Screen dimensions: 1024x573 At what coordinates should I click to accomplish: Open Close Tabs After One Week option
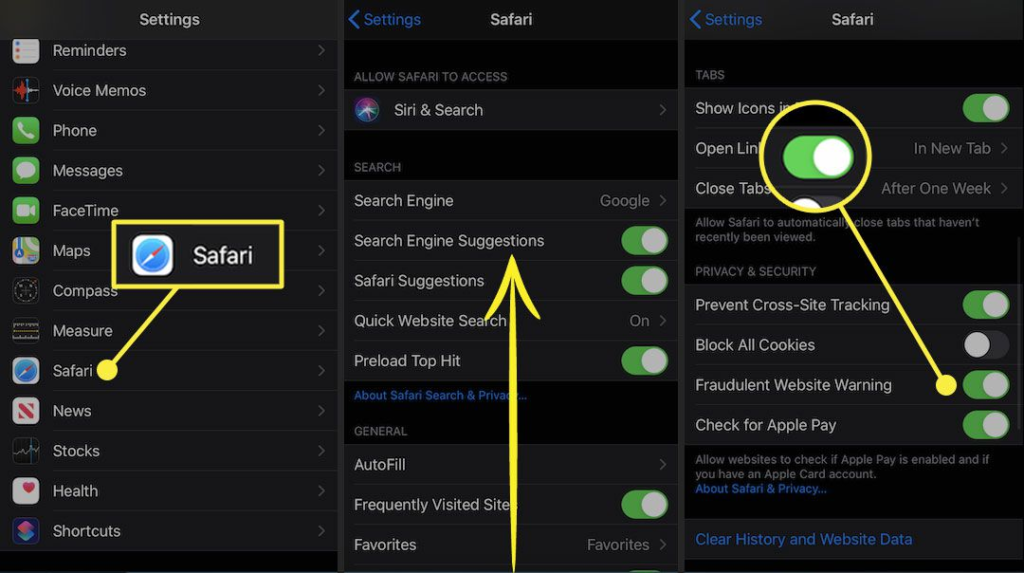point(854,188)
